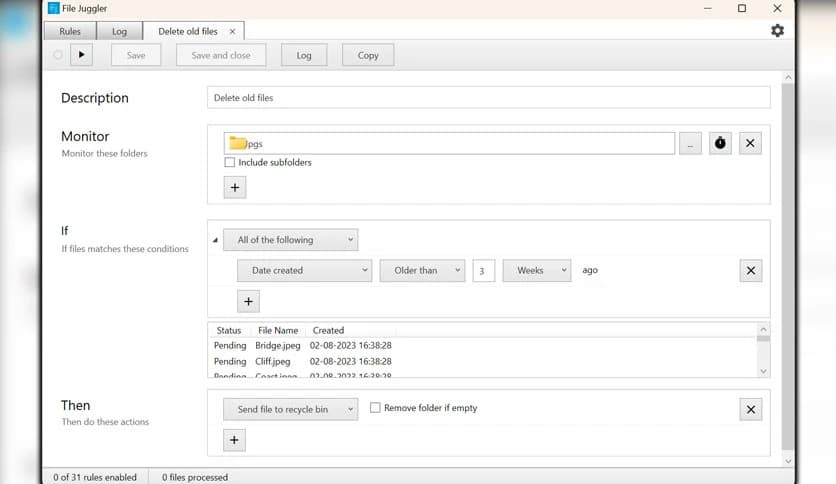Click Pending status of Cliff.jpeg
Viewport: 836px width, 484px height.
click(x=230, y=361)
